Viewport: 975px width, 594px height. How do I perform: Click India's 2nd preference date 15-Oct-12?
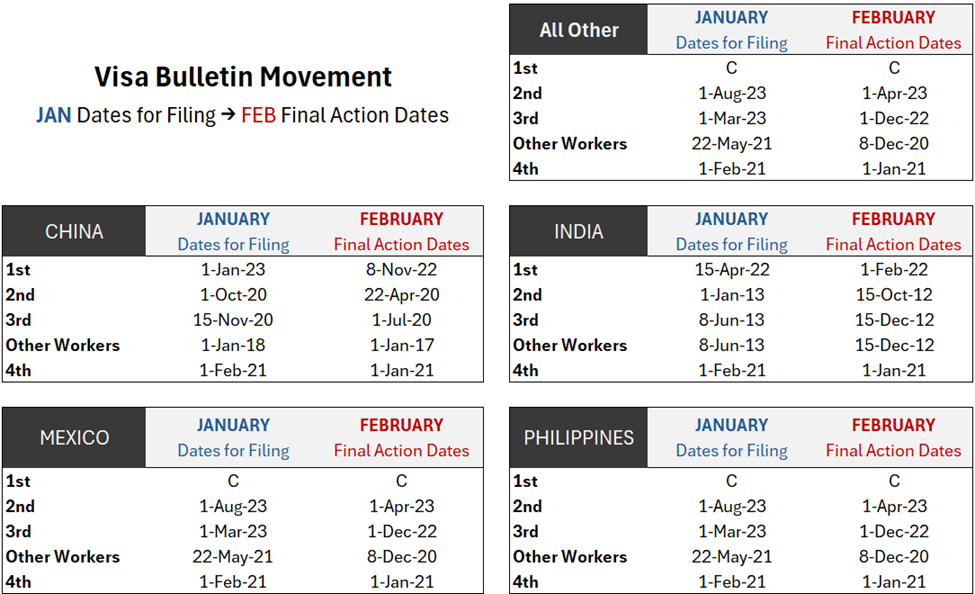[894, 295]
